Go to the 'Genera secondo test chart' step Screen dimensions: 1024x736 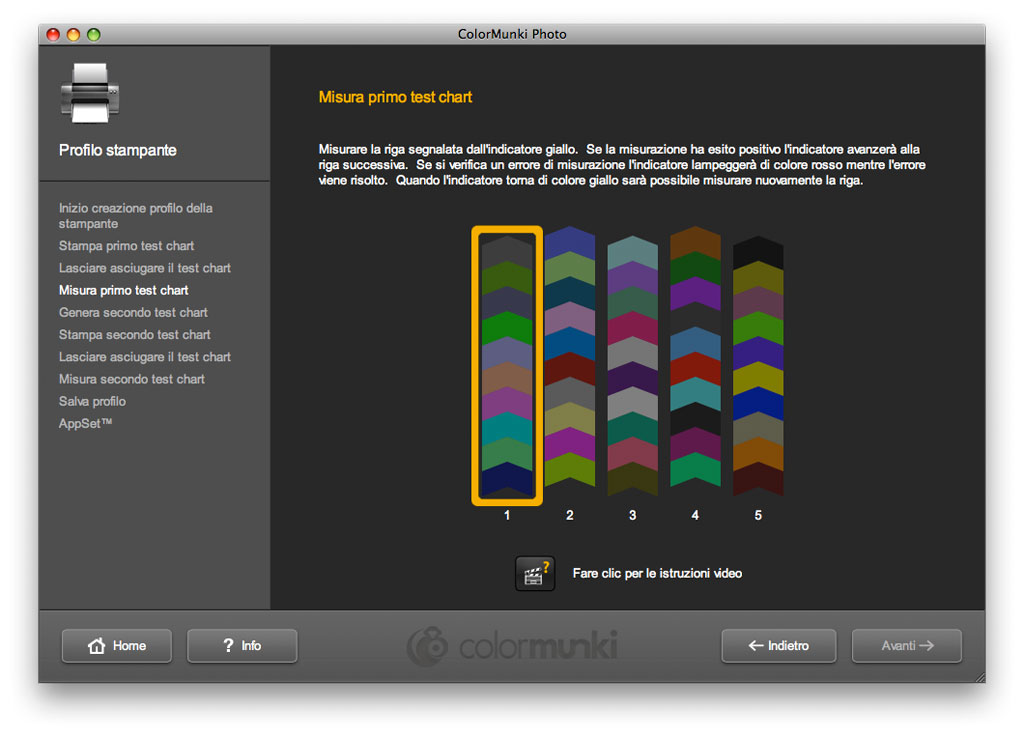pyautogui.click(x=133, y=313)
